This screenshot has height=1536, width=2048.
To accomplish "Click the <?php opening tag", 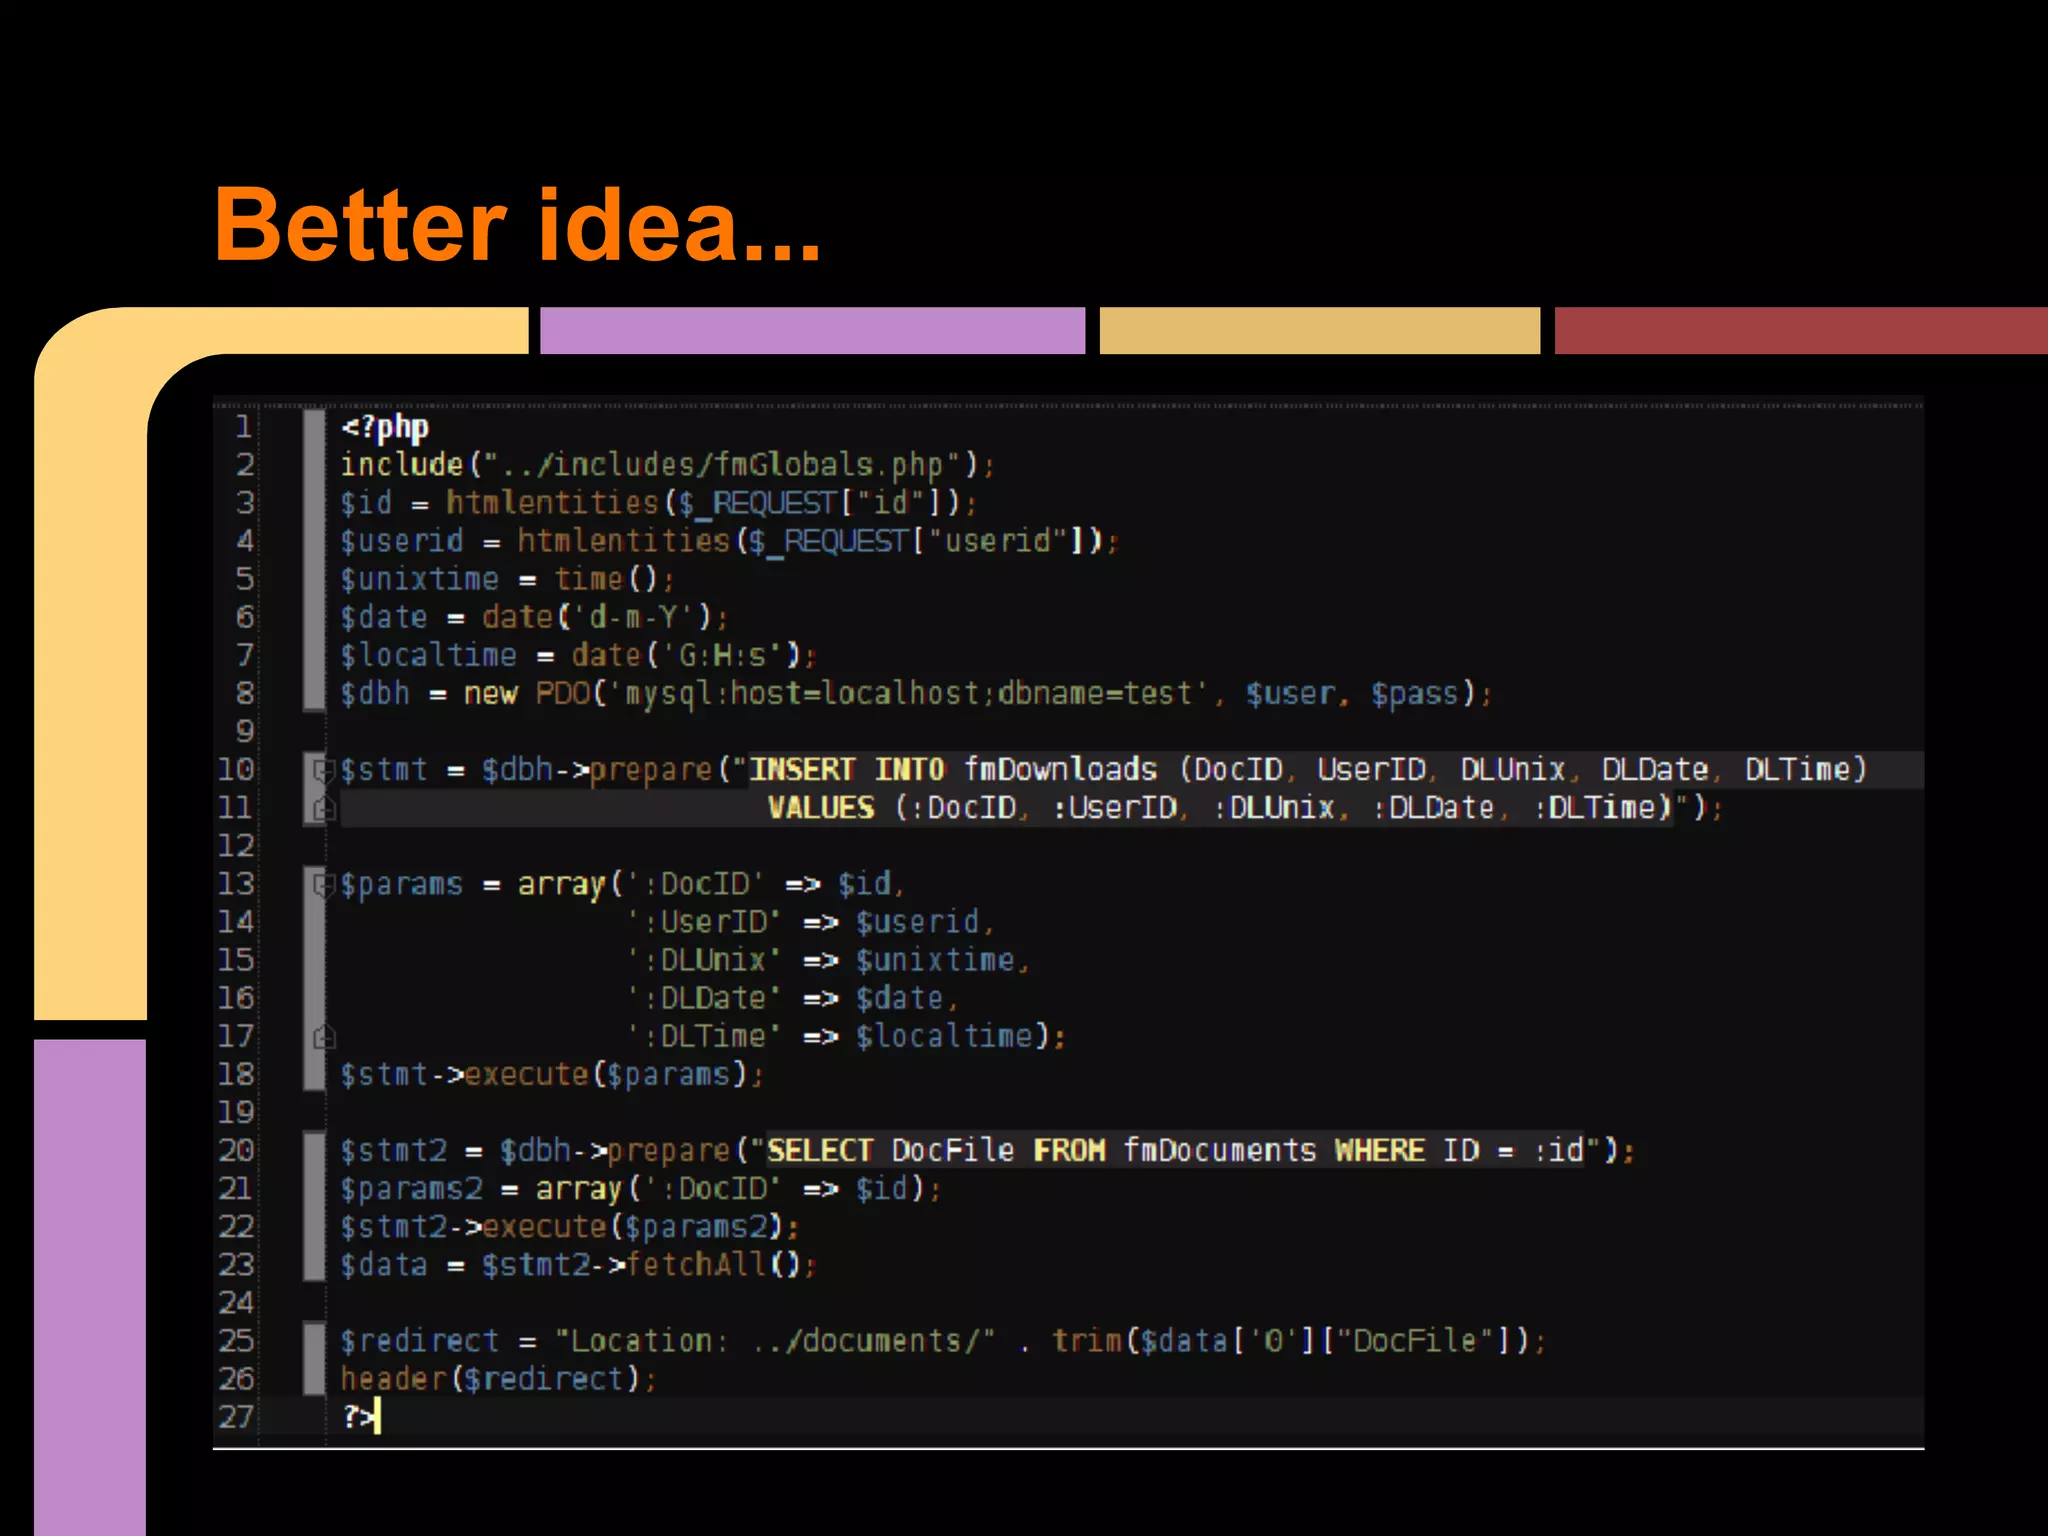I will (x=385, y=427).
